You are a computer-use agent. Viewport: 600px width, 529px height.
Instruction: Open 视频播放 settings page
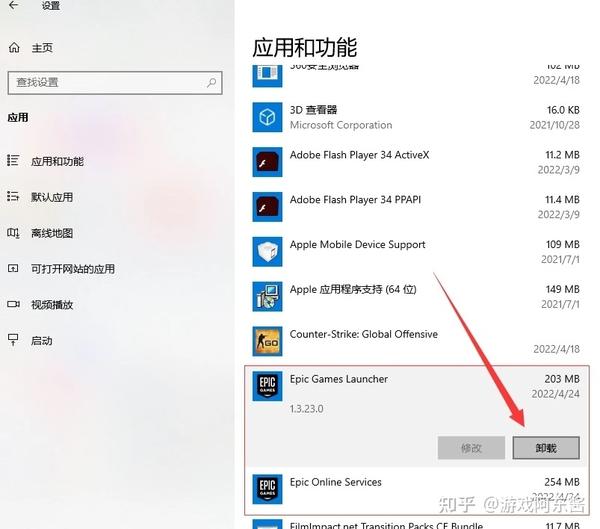pyautogui.click(x=52, y=305)
